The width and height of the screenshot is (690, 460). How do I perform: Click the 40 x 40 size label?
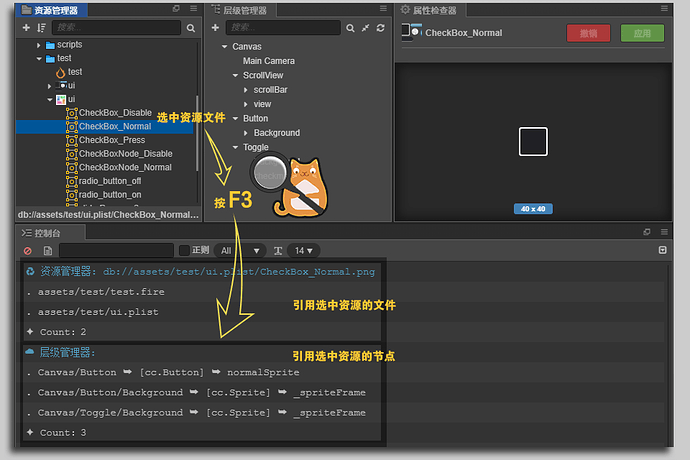[533, 209]
